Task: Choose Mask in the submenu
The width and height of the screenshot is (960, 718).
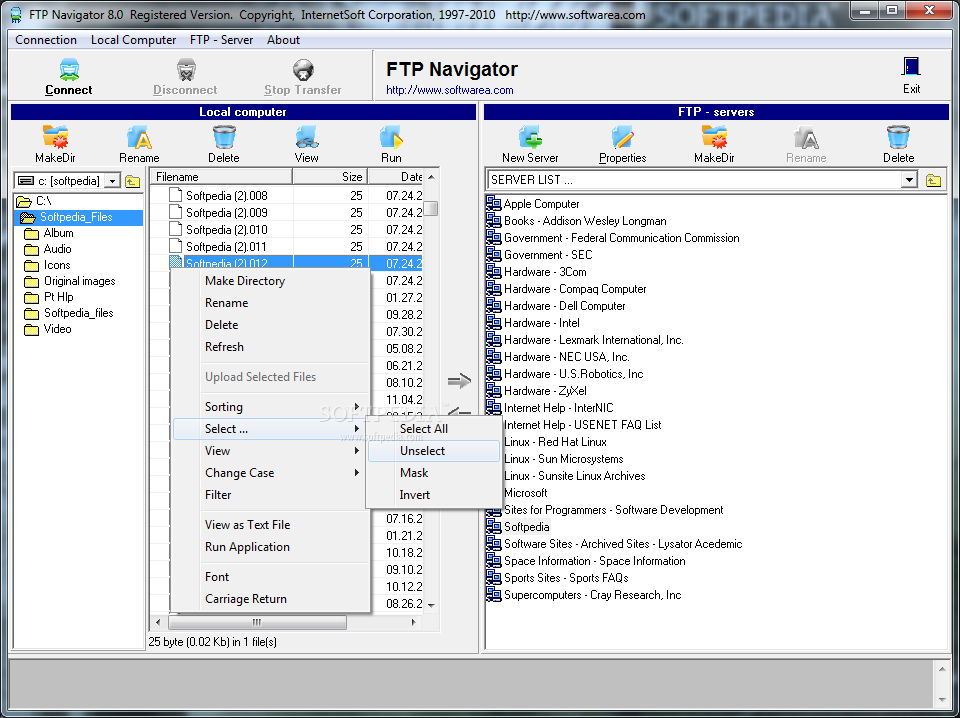Action: 433,473
